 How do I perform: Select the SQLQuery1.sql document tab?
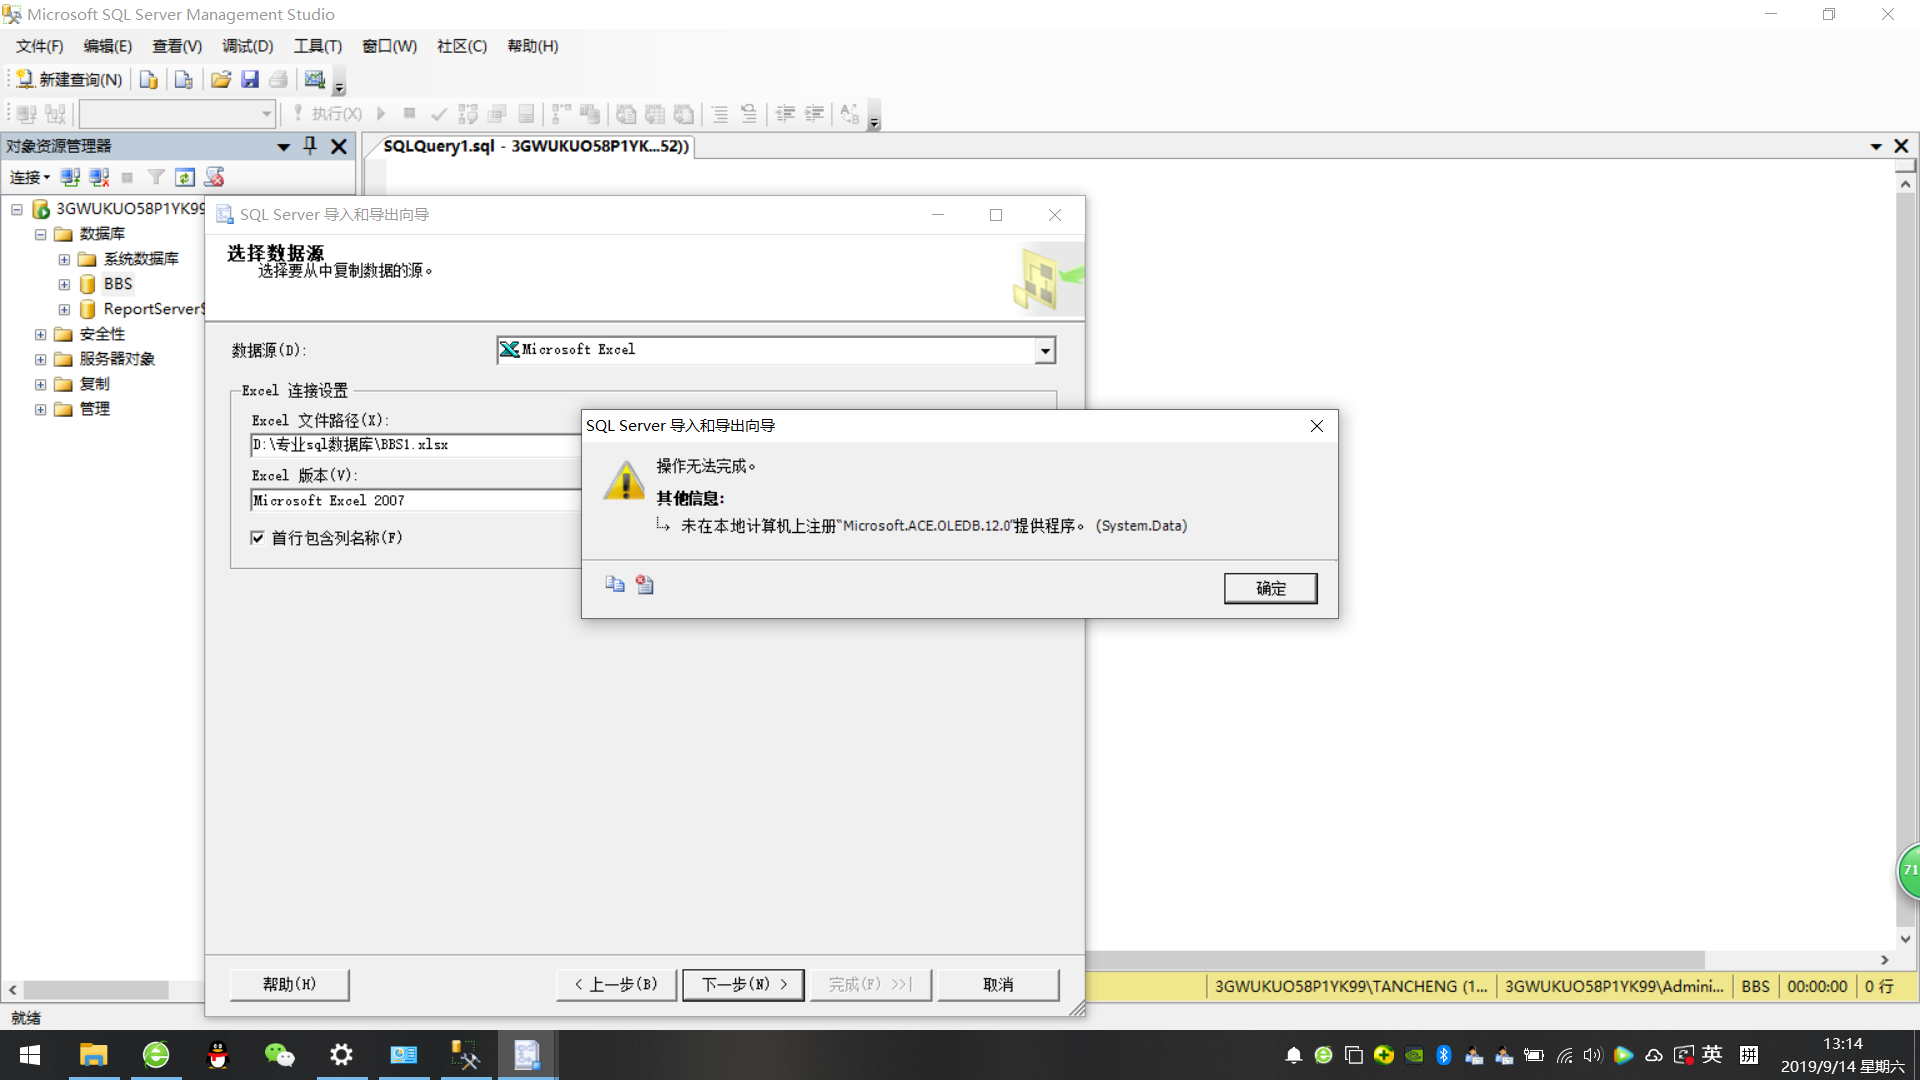(536, 146)
